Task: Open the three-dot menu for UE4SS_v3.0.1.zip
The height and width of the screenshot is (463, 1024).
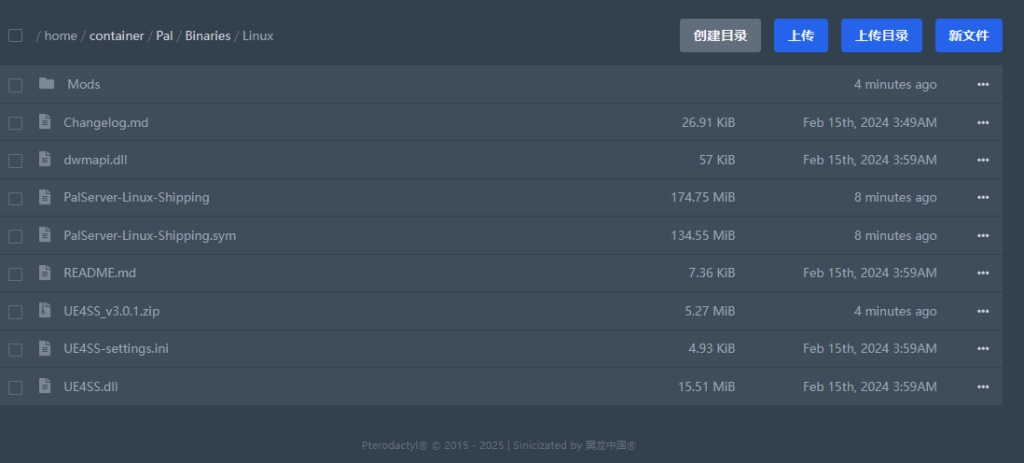Action: [x=982, y=311]
